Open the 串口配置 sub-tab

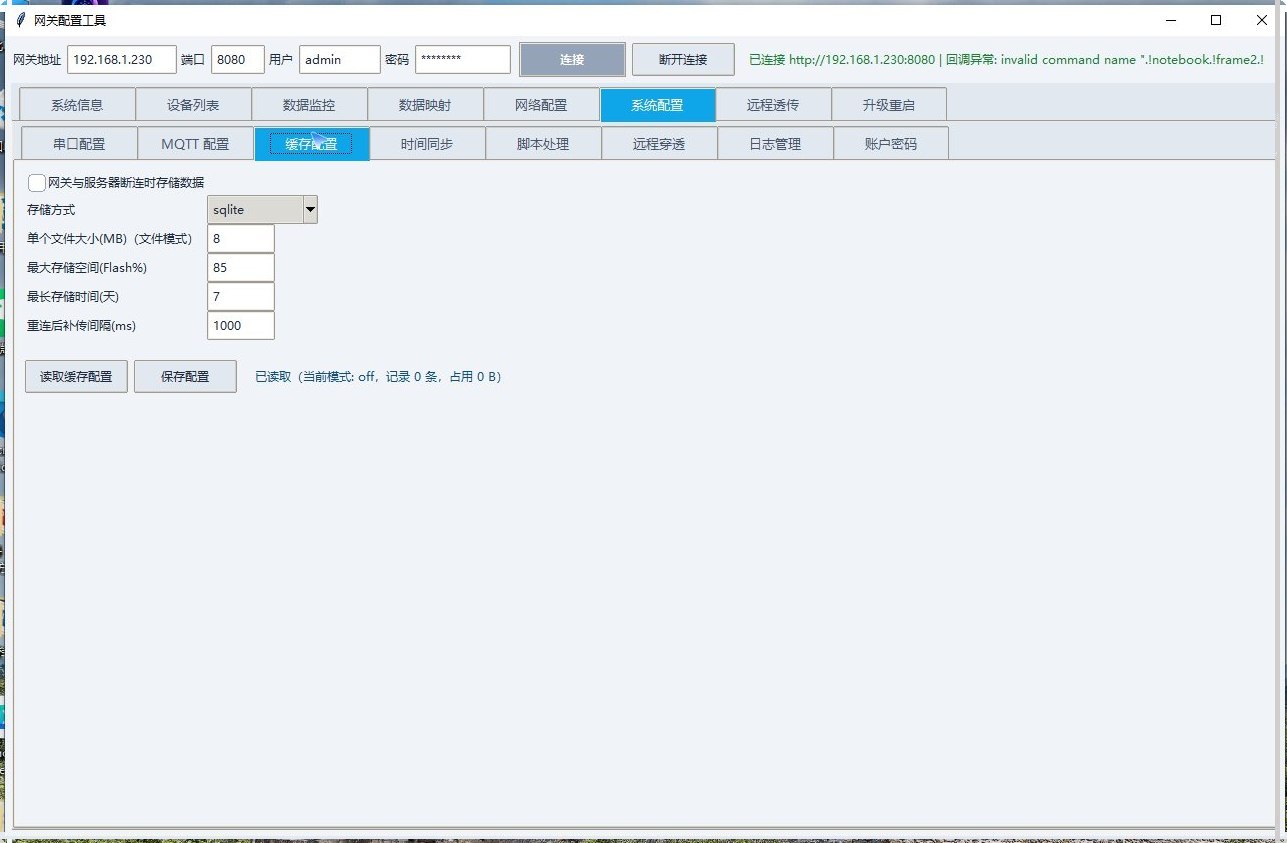click(x=79, y=144)
